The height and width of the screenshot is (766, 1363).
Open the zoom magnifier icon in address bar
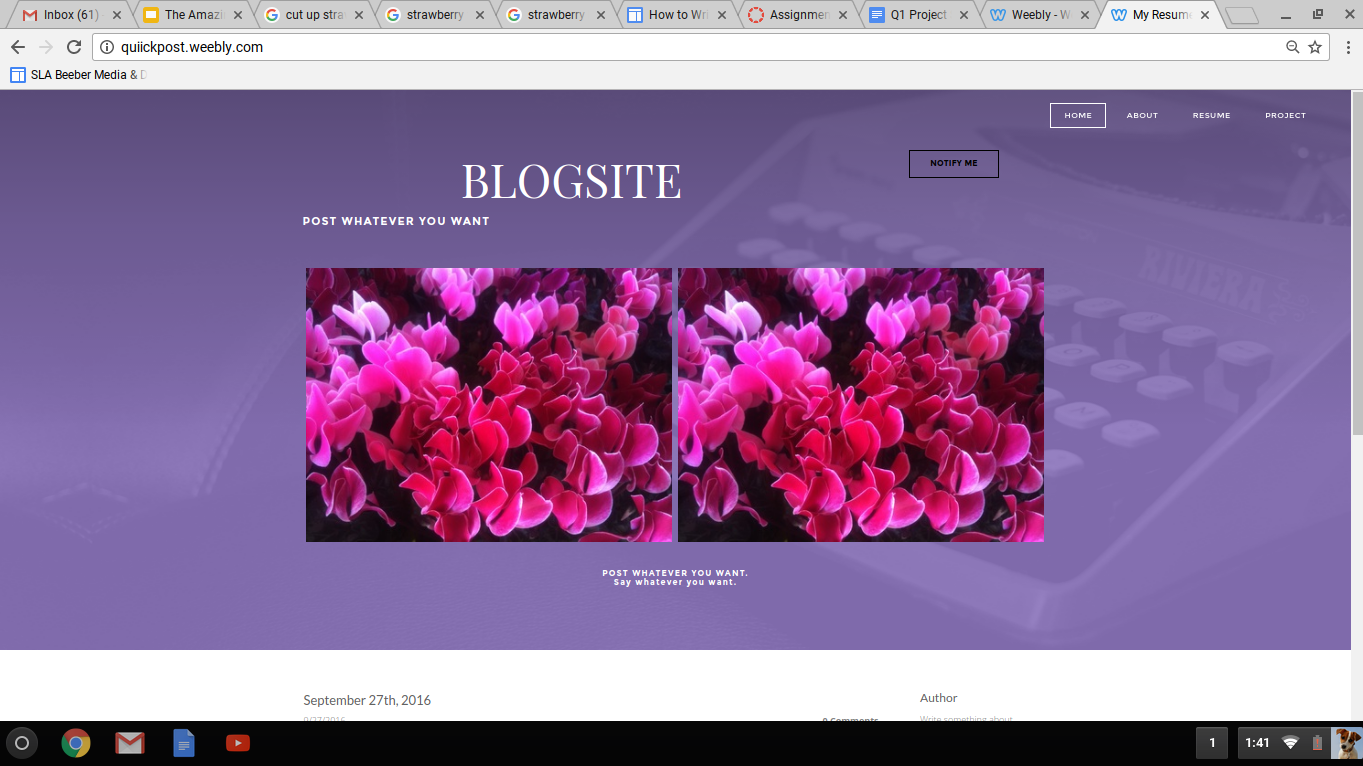click(1292, 47)
